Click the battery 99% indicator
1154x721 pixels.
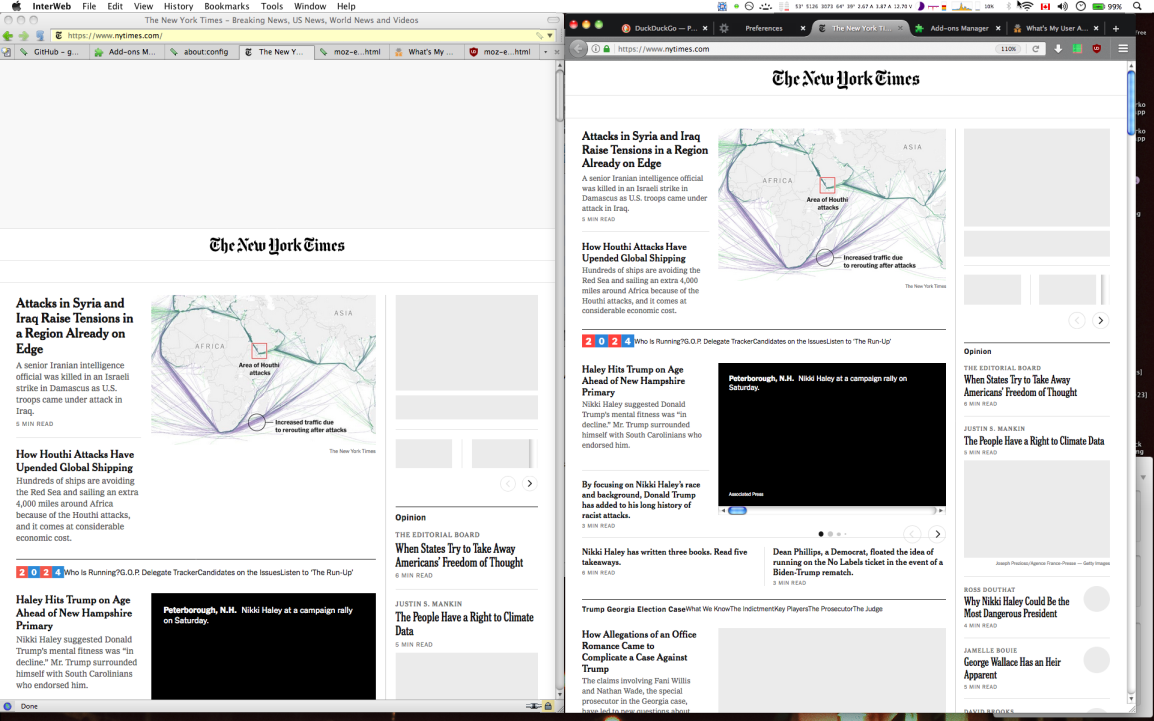(x=1108, y=6)
